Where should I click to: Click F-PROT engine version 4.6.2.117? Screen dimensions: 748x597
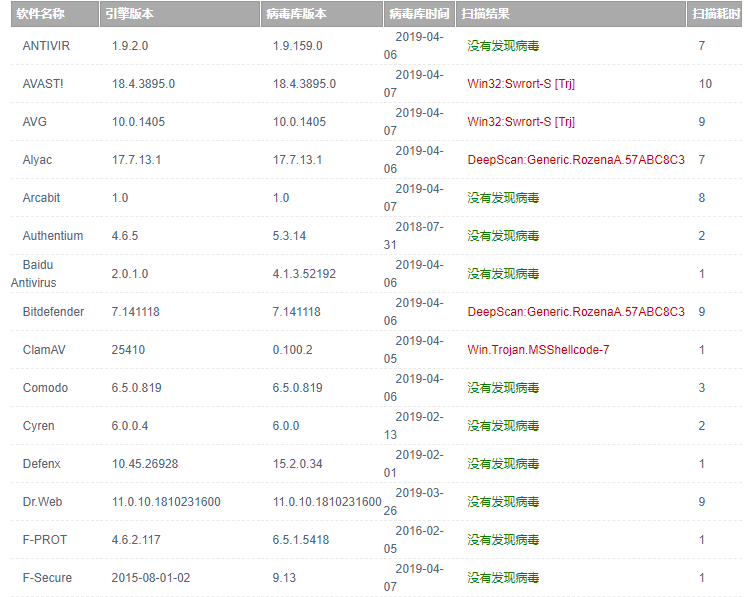tap(136, 540)
